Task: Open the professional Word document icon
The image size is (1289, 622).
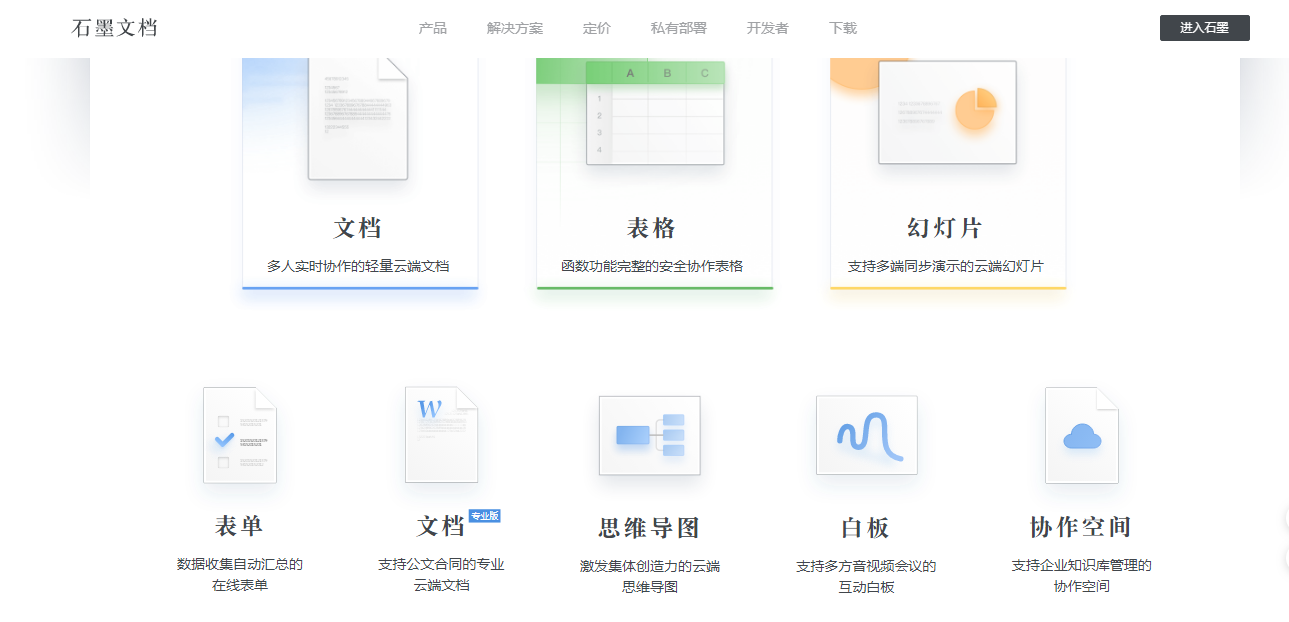Action: click(x=441, y=435)
